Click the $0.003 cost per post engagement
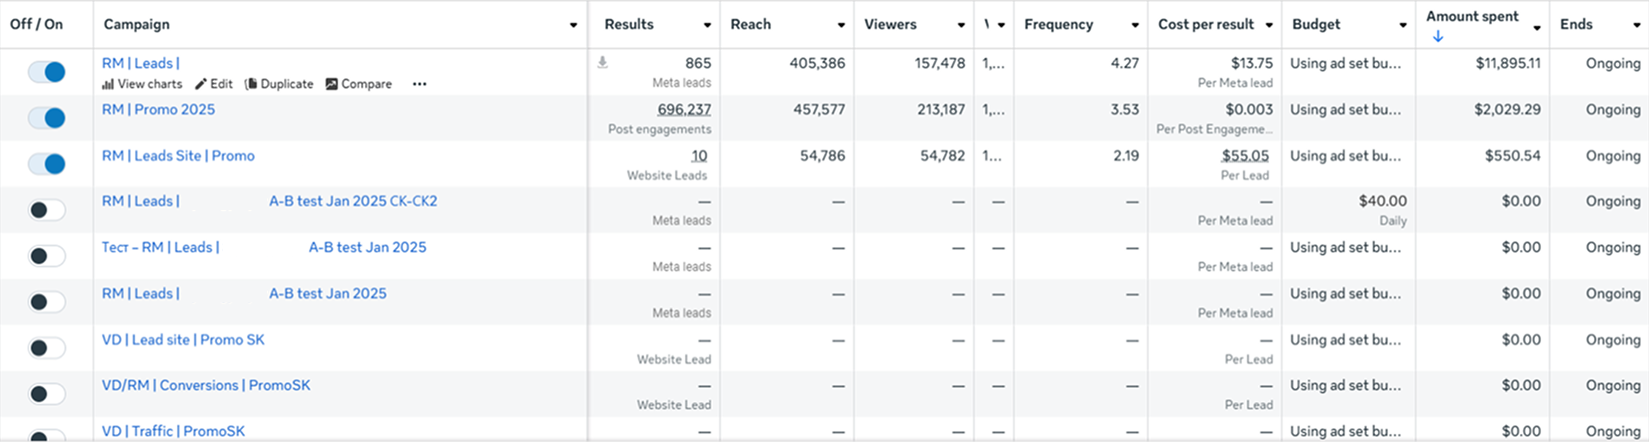Viewport: 1649px width, 442px height. click(1250, 109)
